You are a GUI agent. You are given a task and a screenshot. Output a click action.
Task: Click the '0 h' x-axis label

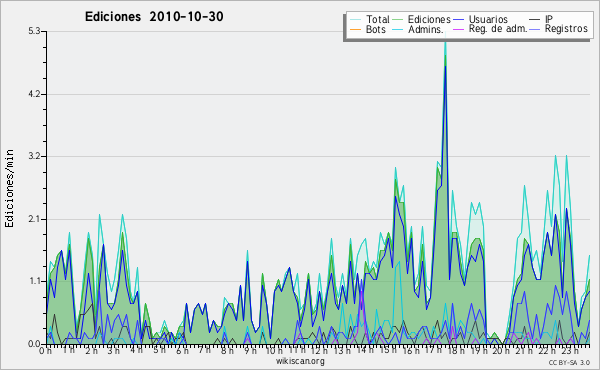pos(46,350)
